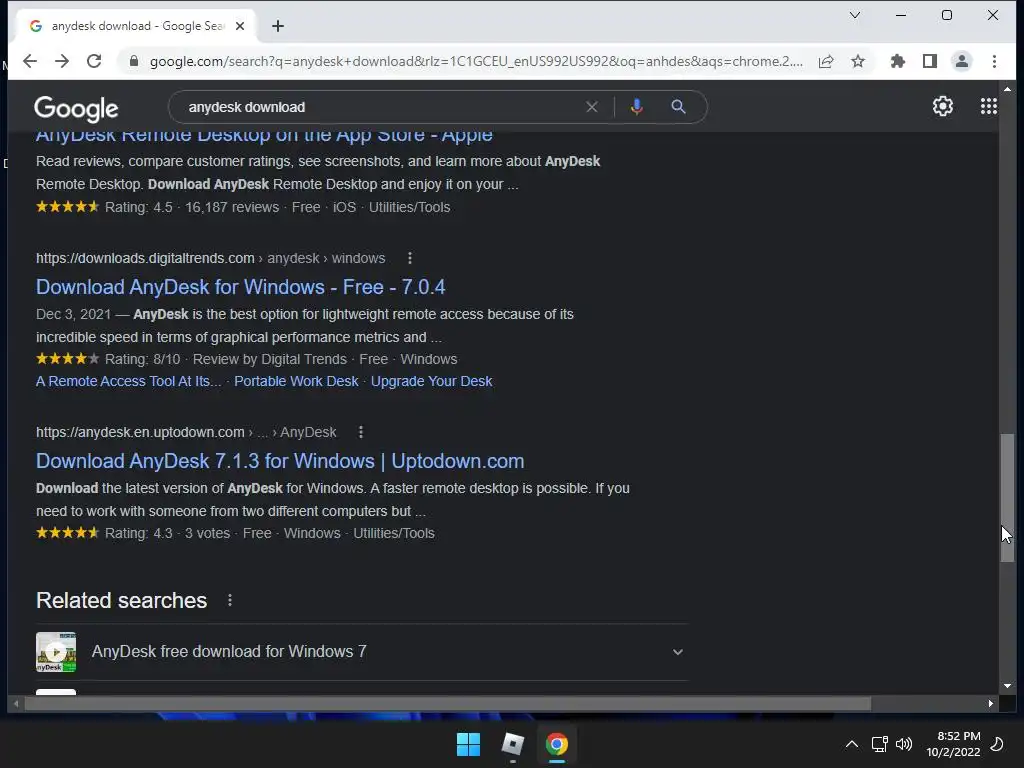
Task: Submit search with magnifier icon
Action: [x=679, y=107]
